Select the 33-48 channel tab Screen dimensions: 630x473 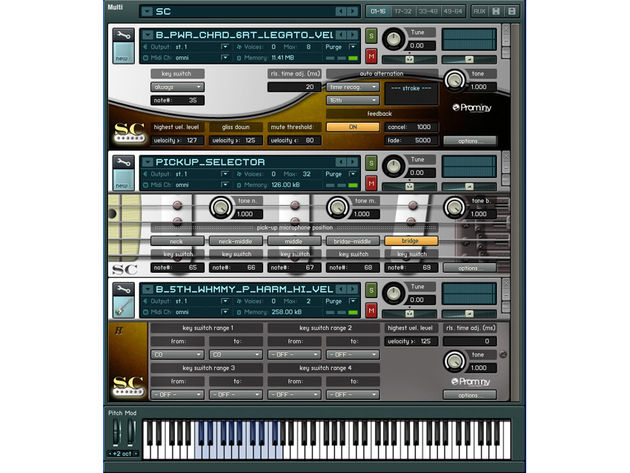[428, 11]
